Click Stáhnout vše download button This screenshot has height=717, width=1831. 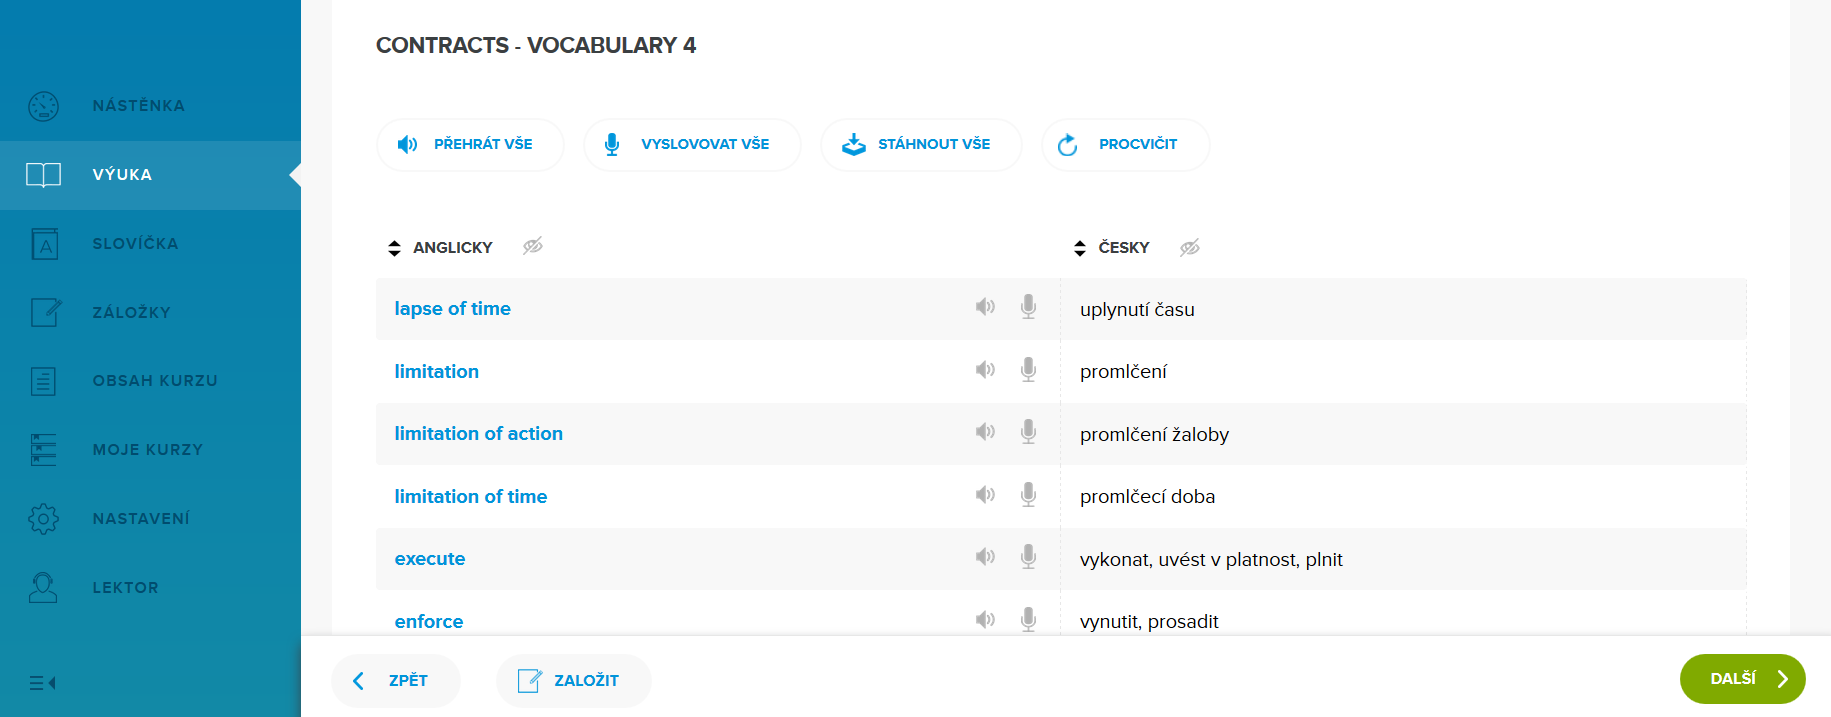click(920, 145)
